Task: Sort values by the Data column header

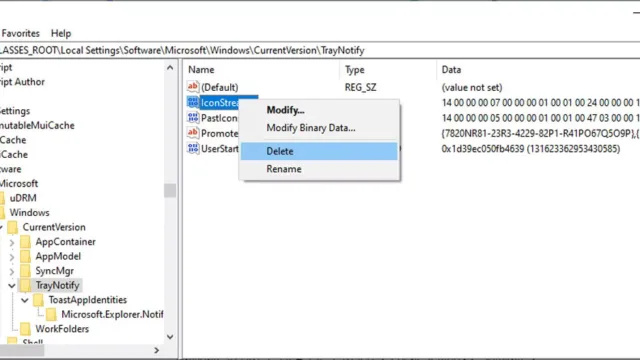Action: (538, 70)
